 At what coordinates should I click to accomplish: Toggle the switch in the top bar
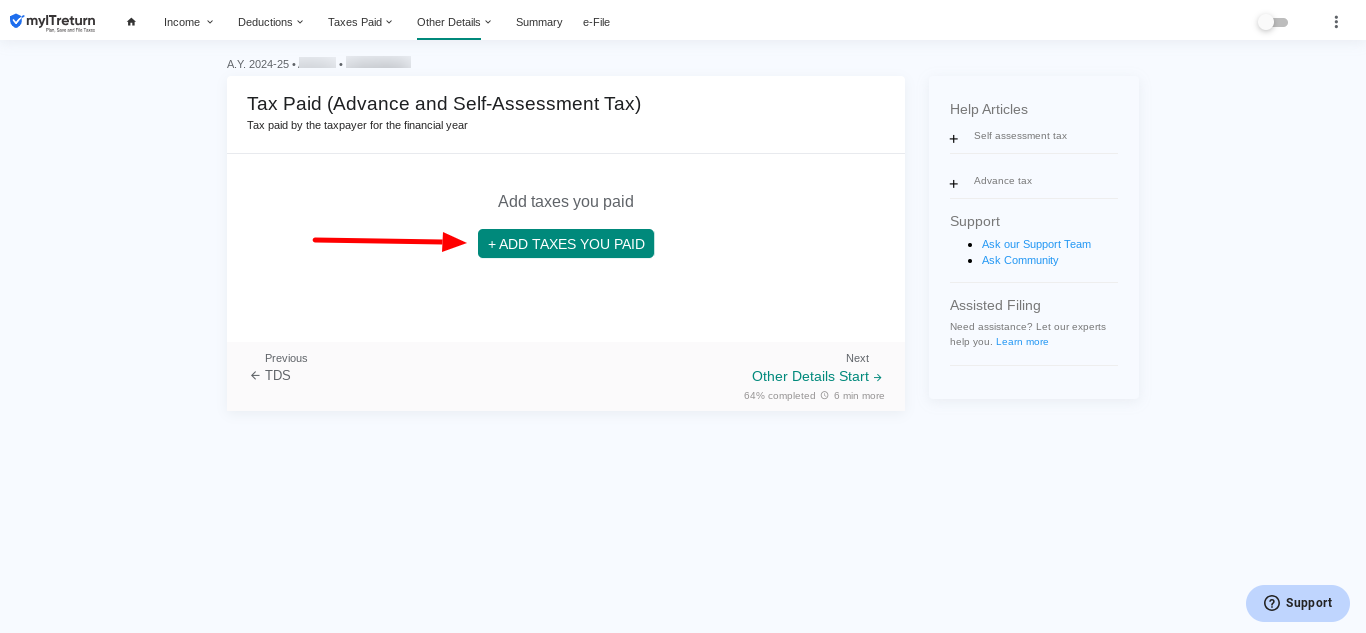(x=1272, y=22)
